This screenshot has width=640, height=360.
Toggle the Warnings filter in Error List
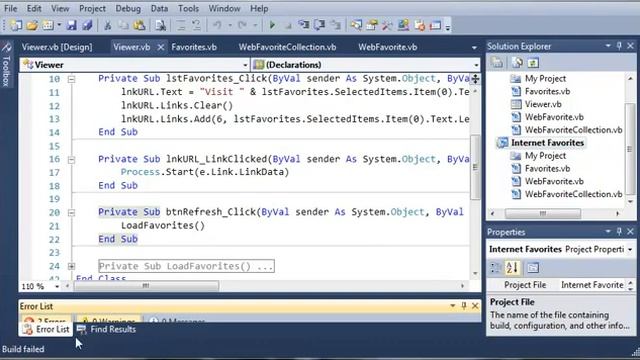pyautogui.click(x=109, y=320)
